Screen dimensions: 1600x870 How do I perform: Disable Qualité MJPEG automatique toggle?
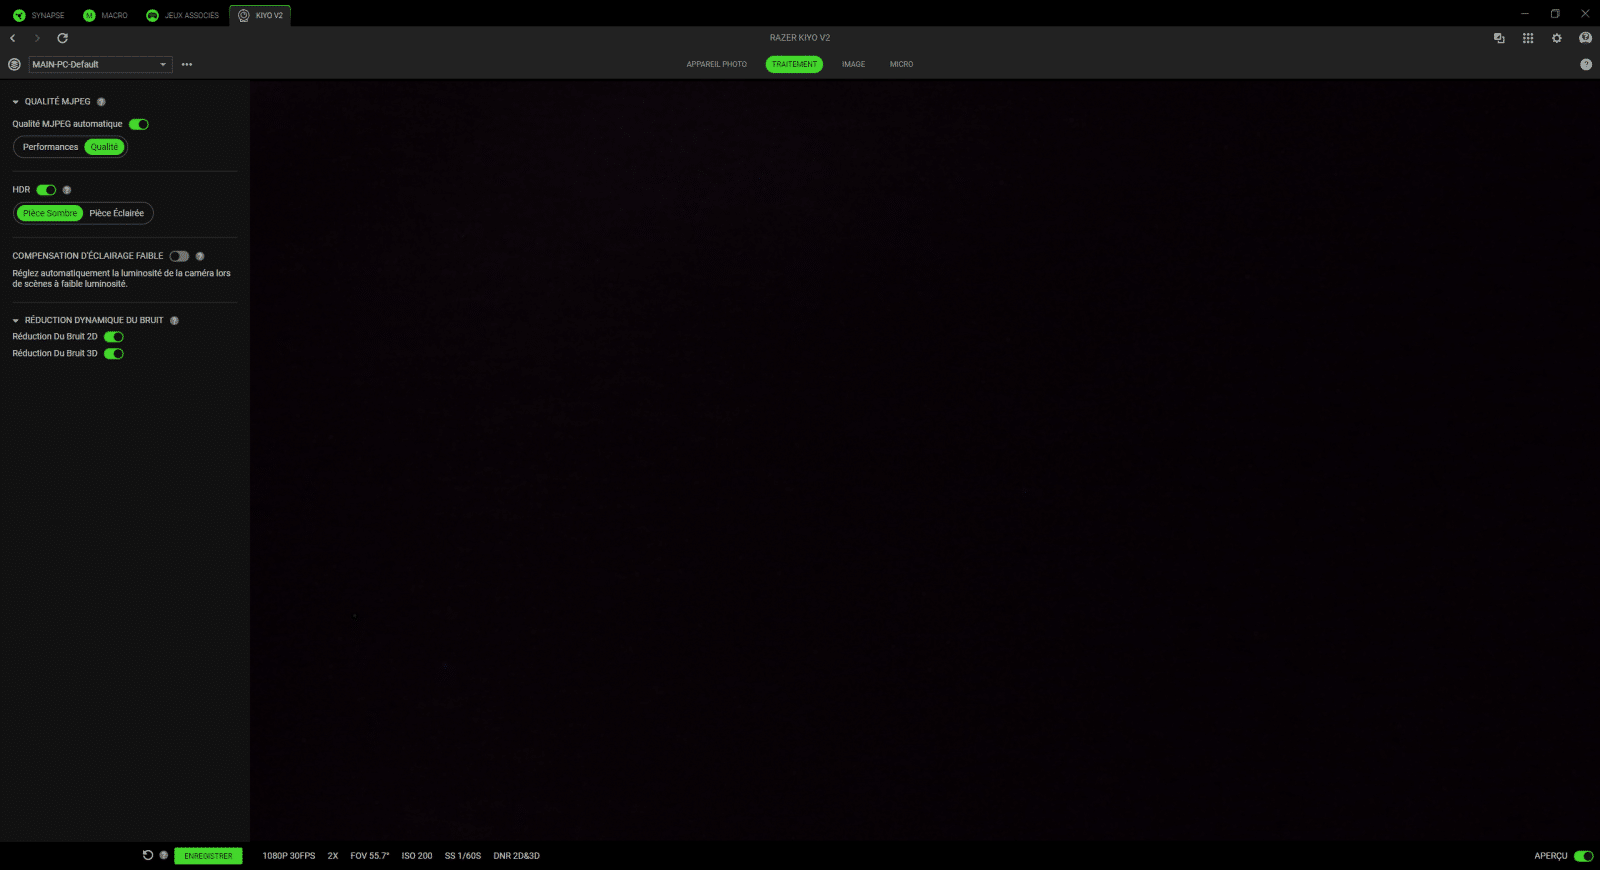click(x=139, y=124)
